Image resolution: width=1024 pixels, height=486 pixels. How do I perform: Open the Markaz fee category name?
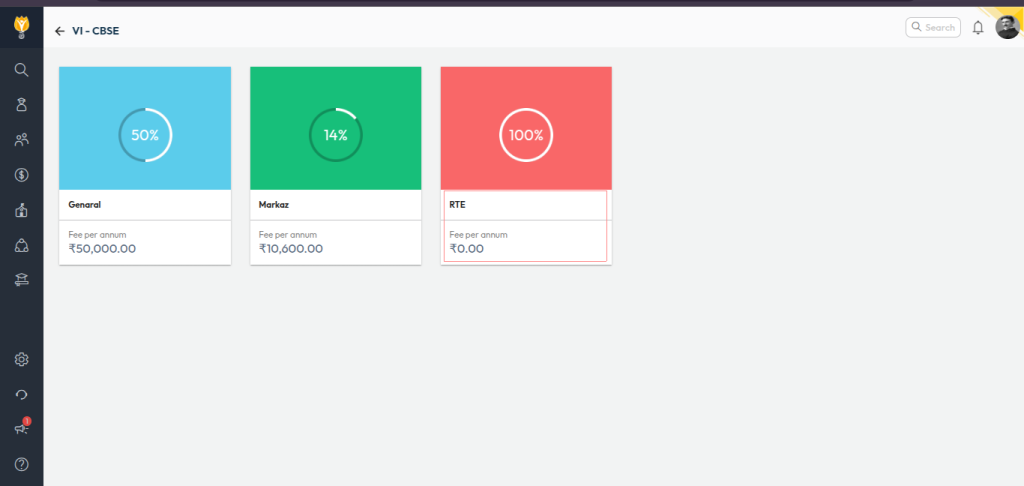point(274,205)
